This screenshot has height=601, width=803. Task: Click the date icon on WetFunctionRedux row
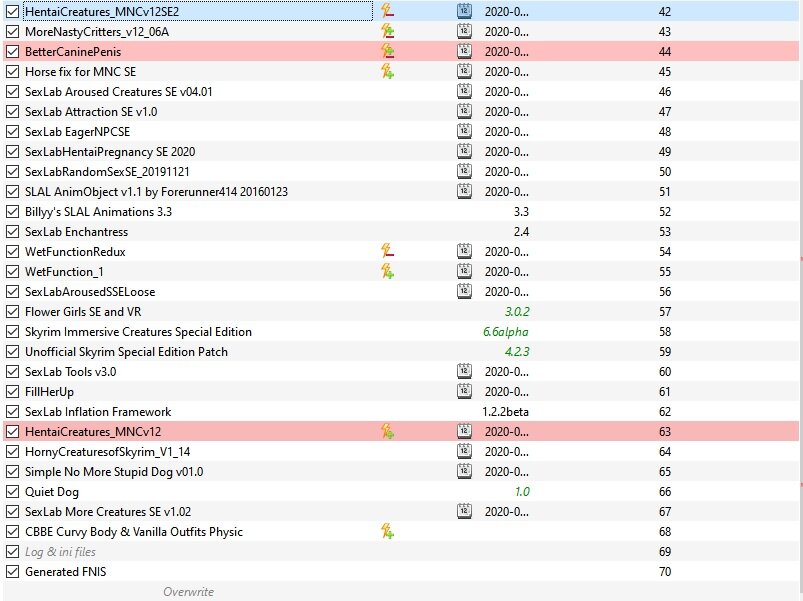[x=464, y=251]
